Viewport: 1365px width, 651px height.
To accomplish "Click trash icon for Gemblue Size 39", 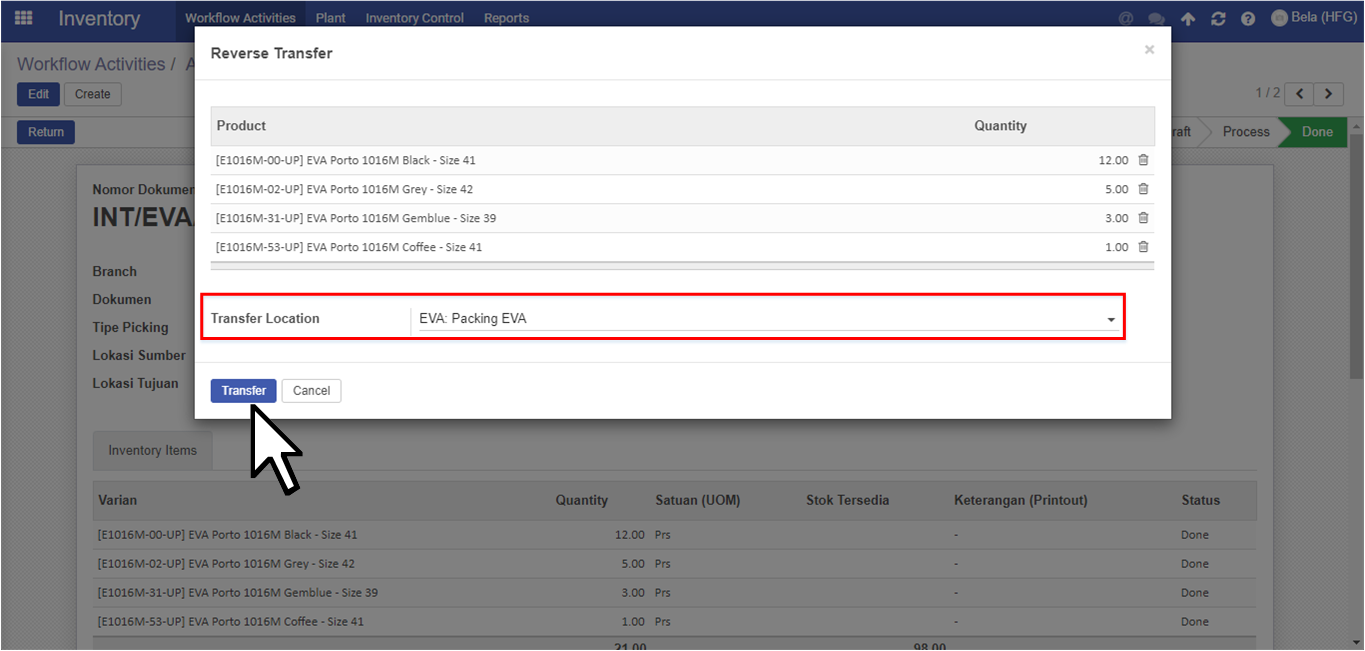I will point(1143,218).
